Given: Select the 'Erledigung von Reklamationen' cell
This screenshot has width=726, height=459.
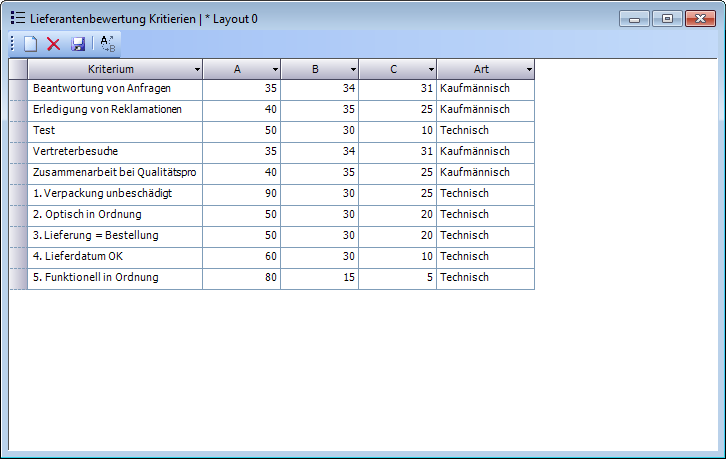Looking at the screenshot, I should (x=115, y=109).
